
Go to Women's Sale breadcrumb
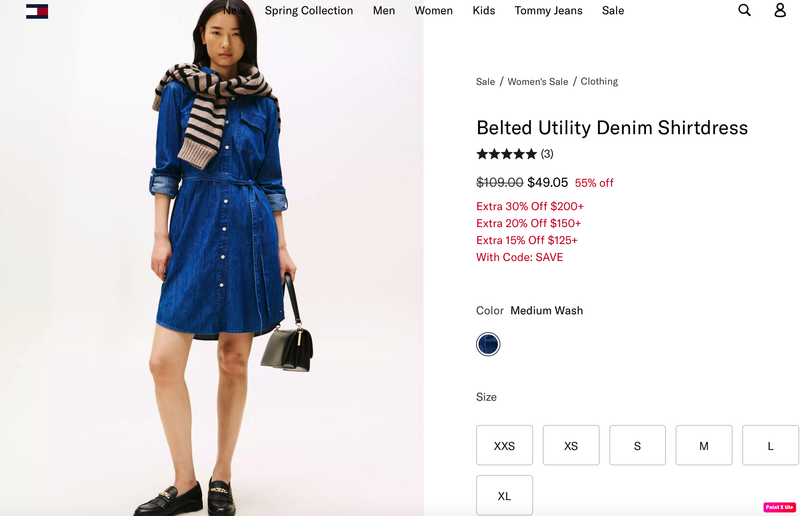coord(538,82)
